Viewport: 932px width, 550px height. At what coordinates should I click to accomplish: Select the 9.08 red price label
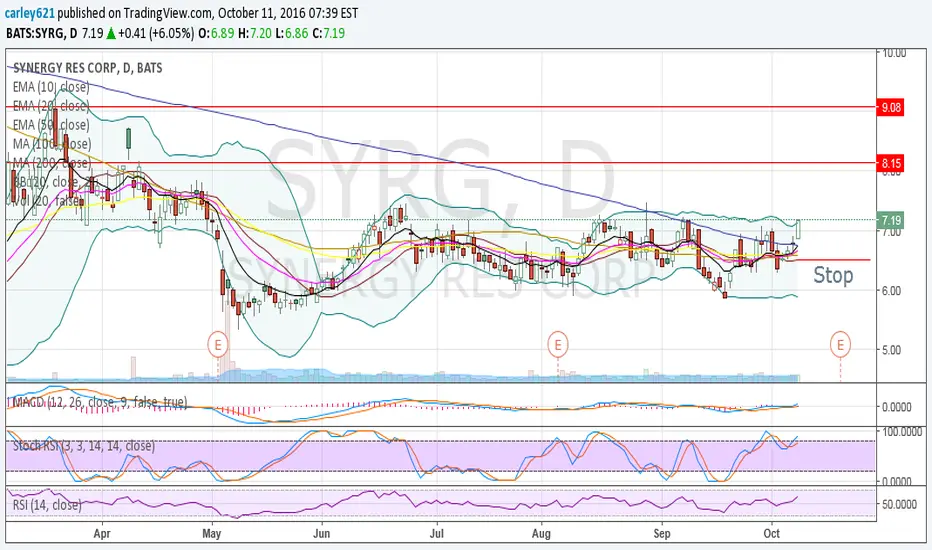pos(890,108)
